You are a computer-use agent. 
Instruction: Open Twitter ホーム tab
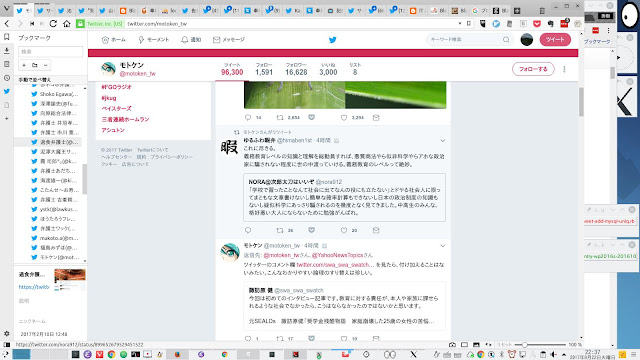point(113,40)
